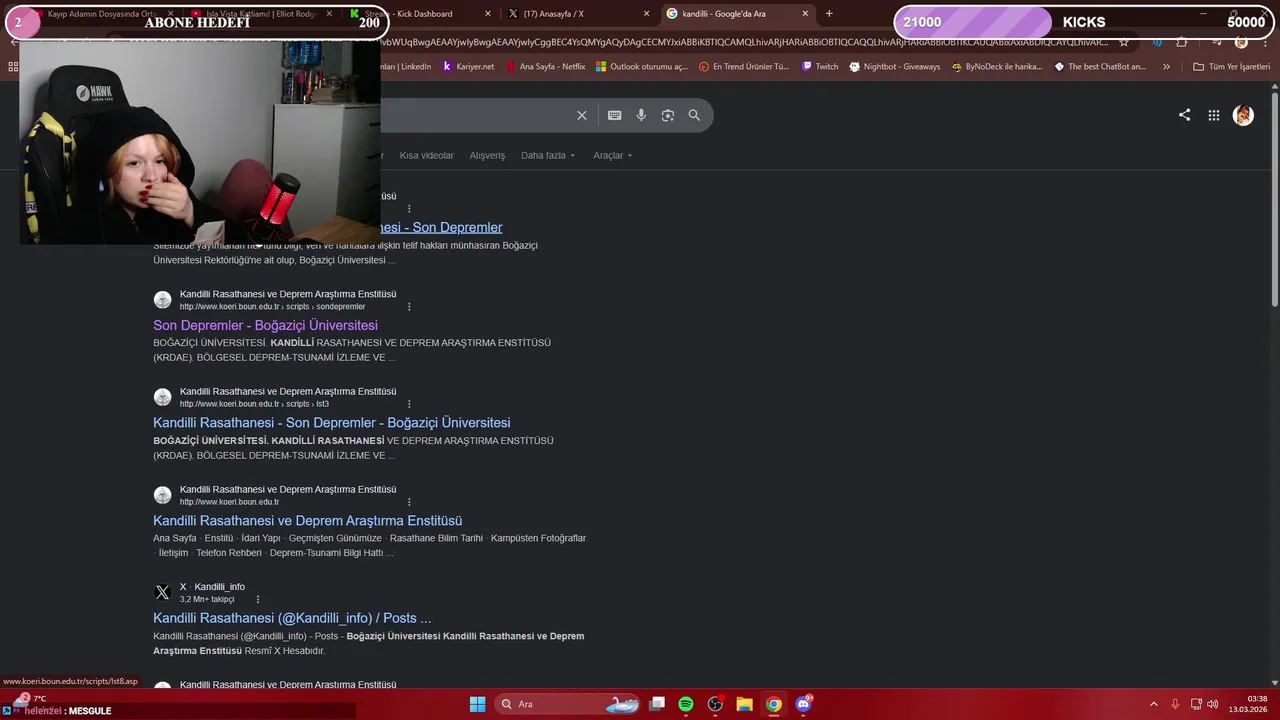Open OBS Studio from the taskbar

pos(715,704)
